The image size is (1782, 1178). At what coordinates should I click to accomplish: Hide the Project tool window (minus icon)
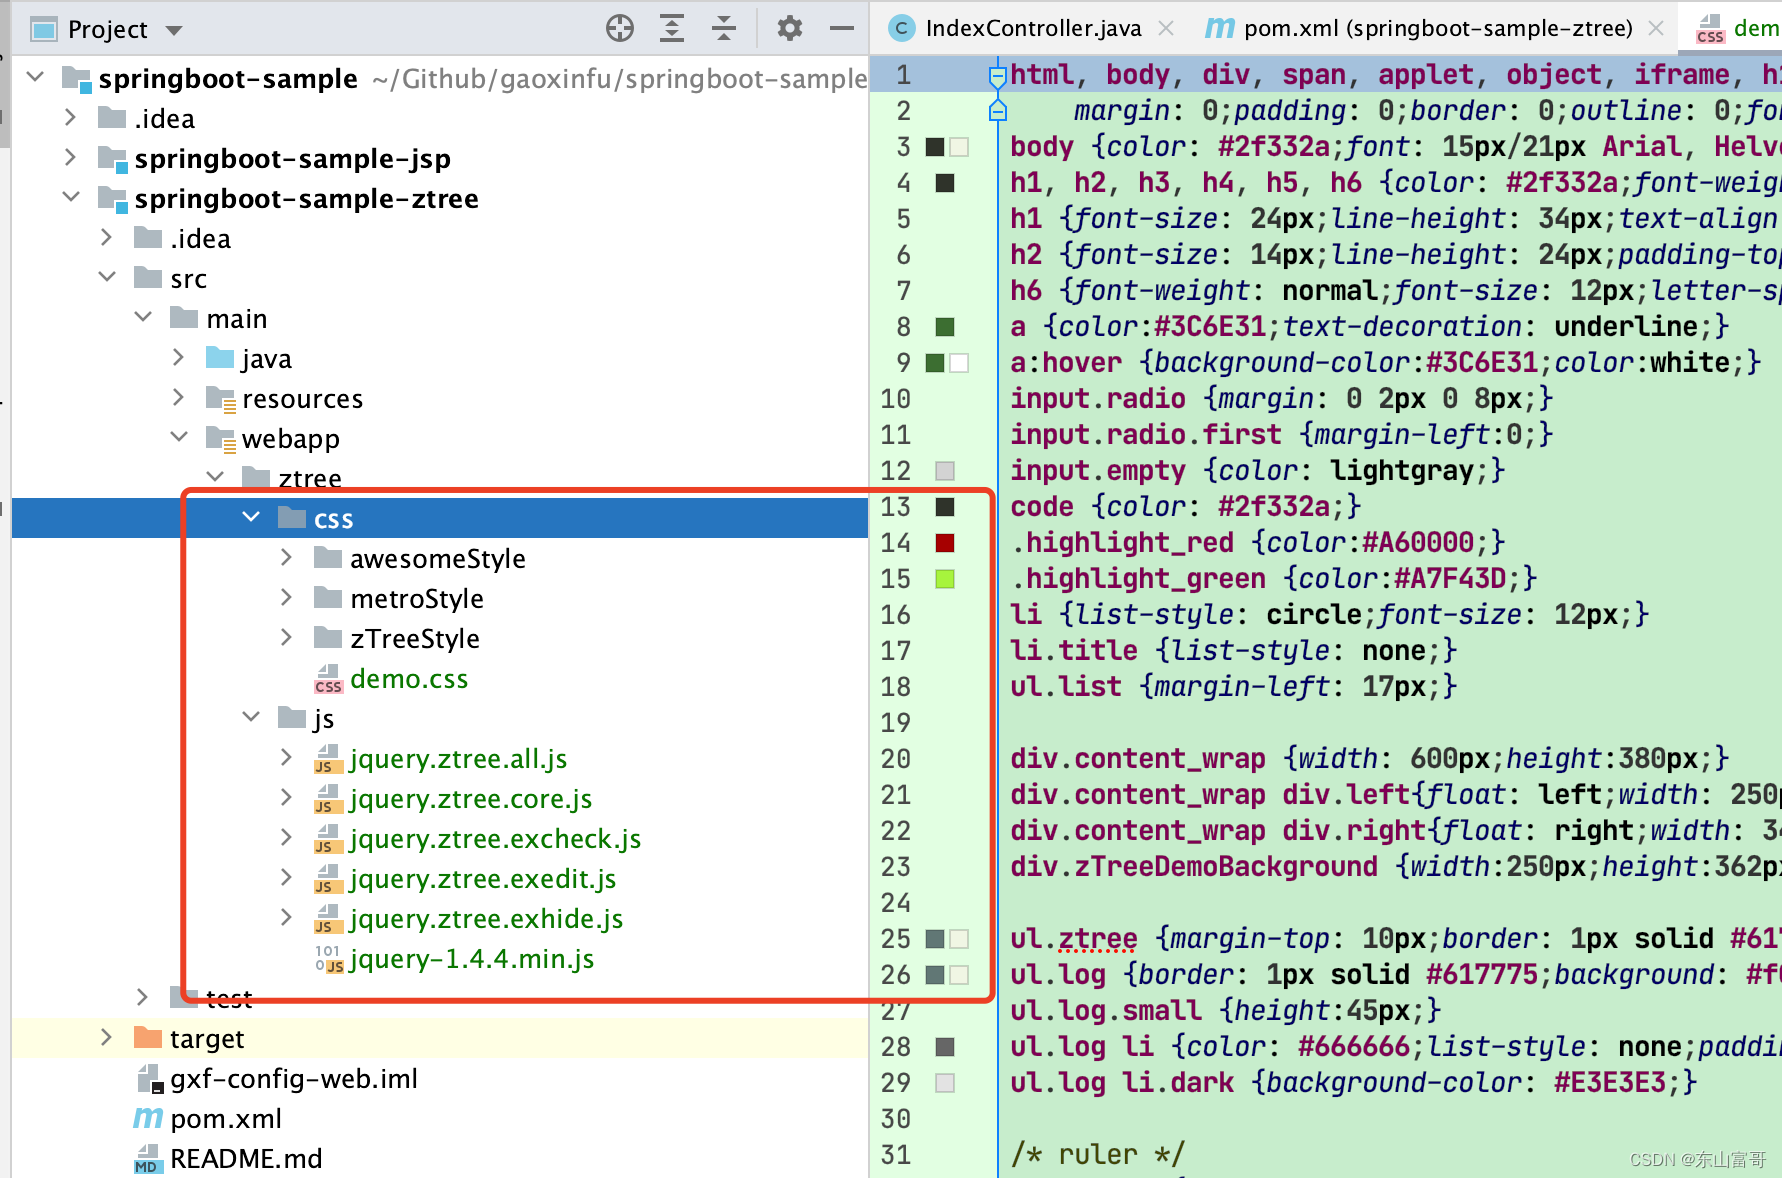842,28
